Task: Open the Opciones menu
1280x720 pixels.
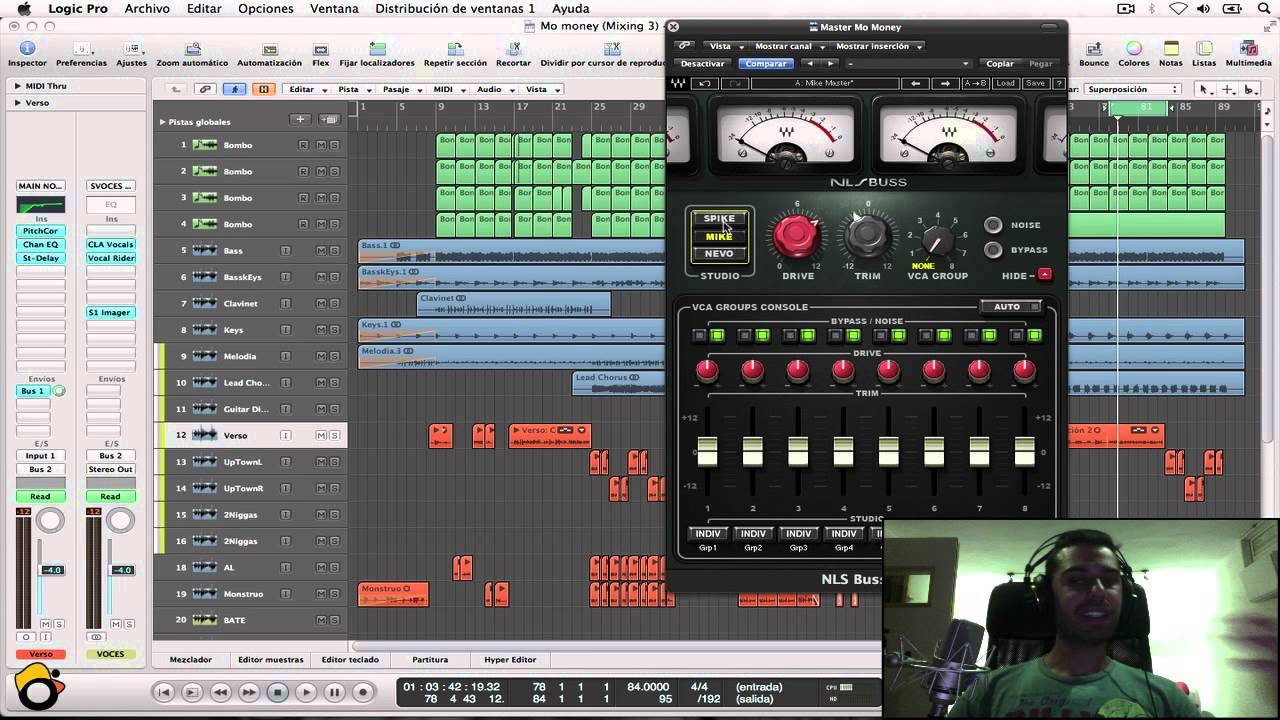Action: point(266,9)
